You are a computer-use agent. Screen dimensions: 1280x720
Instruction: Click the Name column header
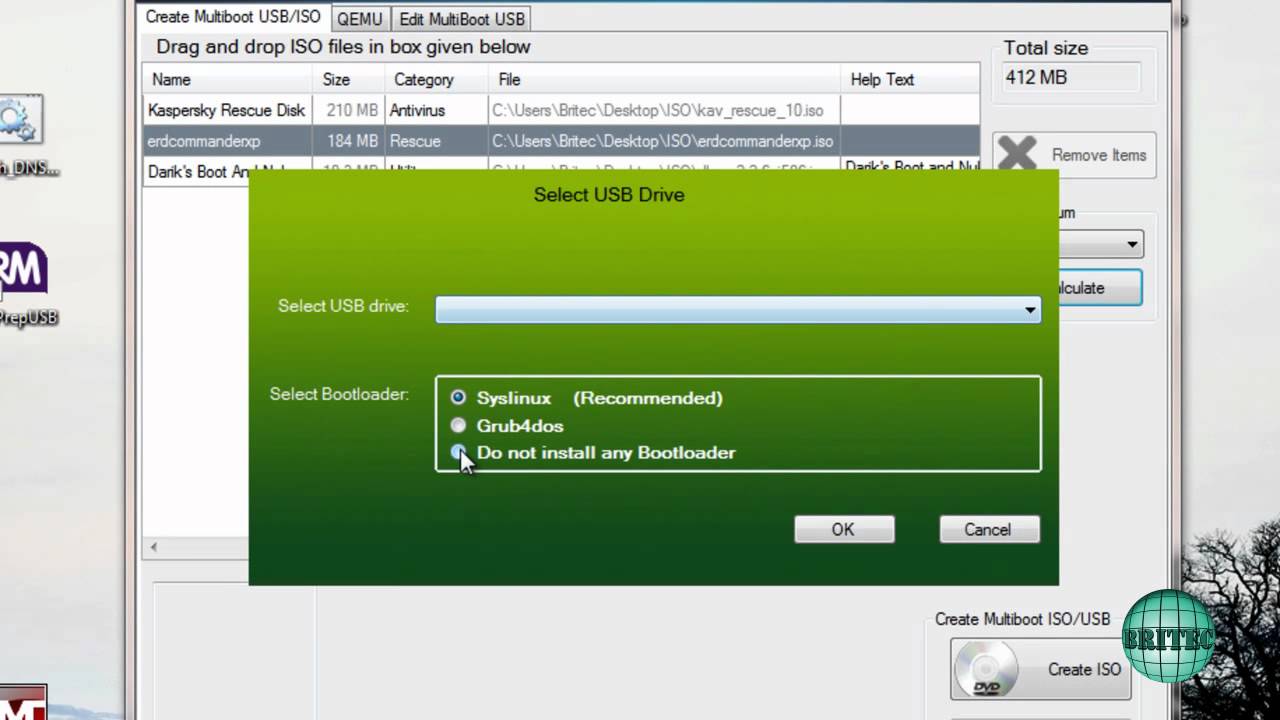(228, 79)
